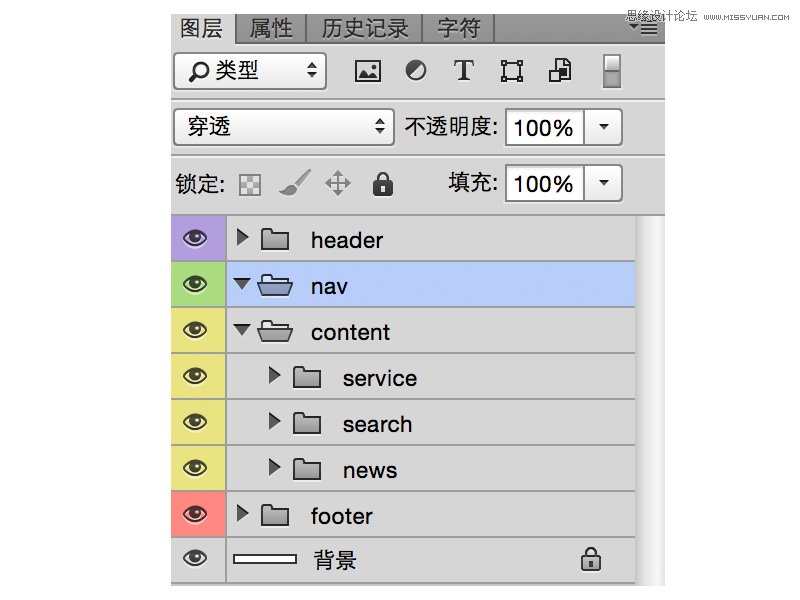Filter layers by smart object icon
800x600 pixels.
559,70
